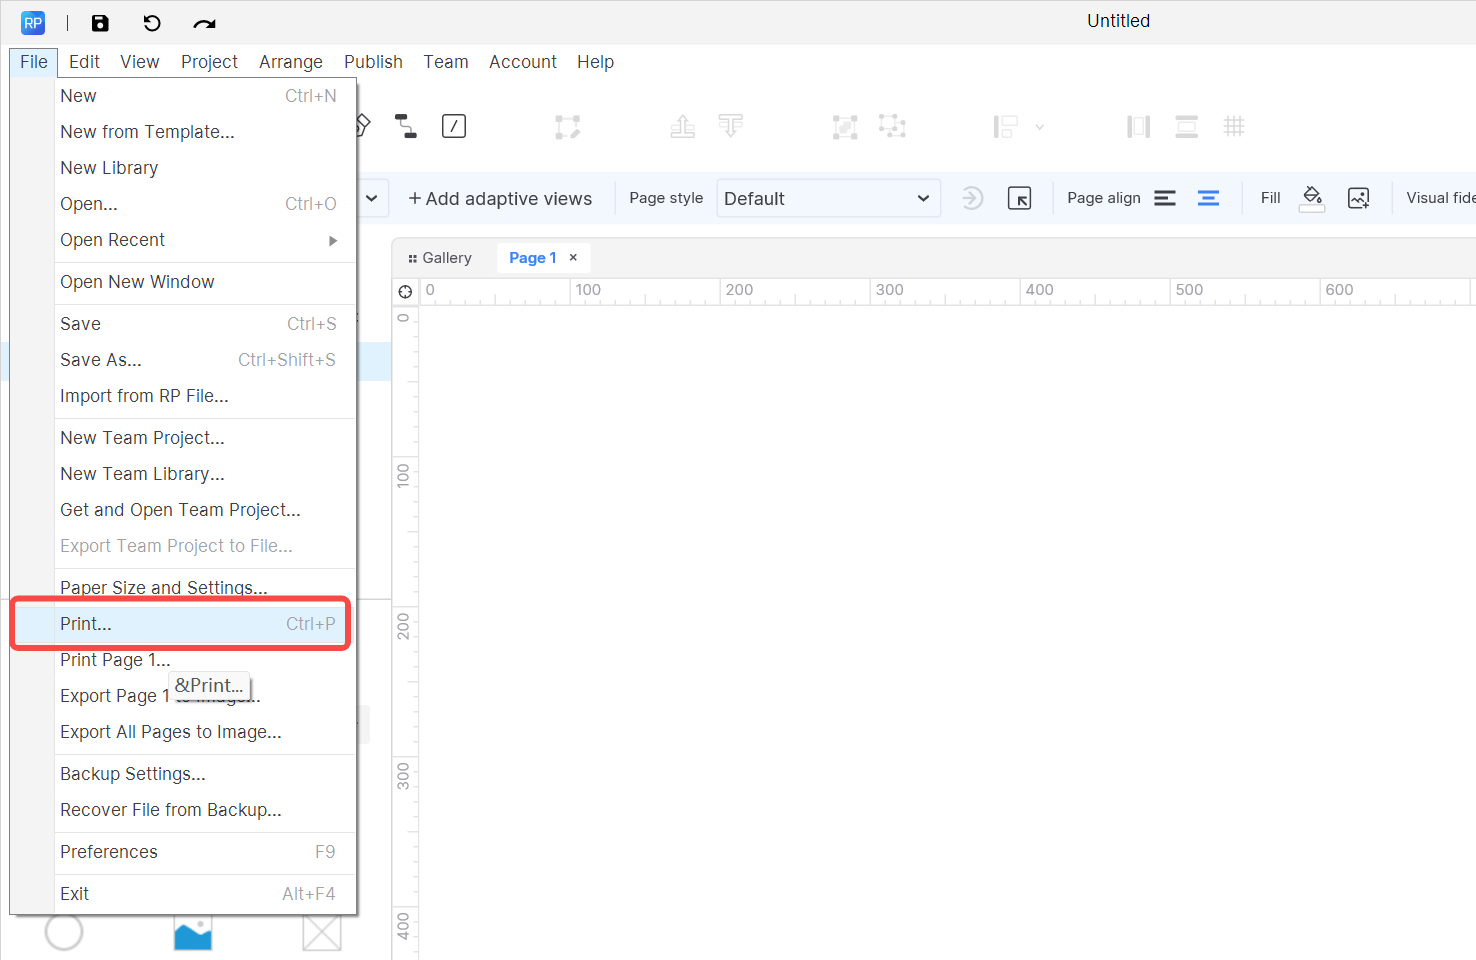1476x960 pixels.
Task: Switch to the Gallery tab
Action: 440,258
